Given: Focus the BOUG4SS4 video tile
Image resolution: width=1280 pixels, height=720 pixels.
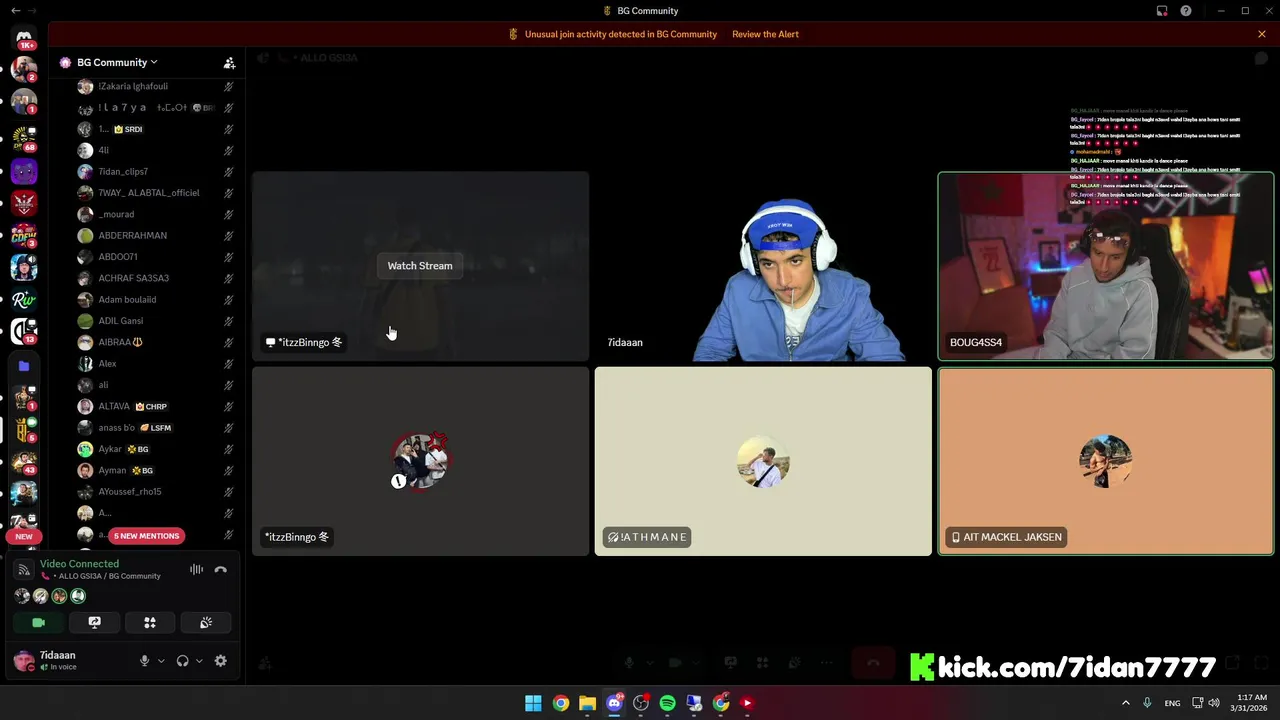Looking at the screenshot, I should tap(1106, 266).
